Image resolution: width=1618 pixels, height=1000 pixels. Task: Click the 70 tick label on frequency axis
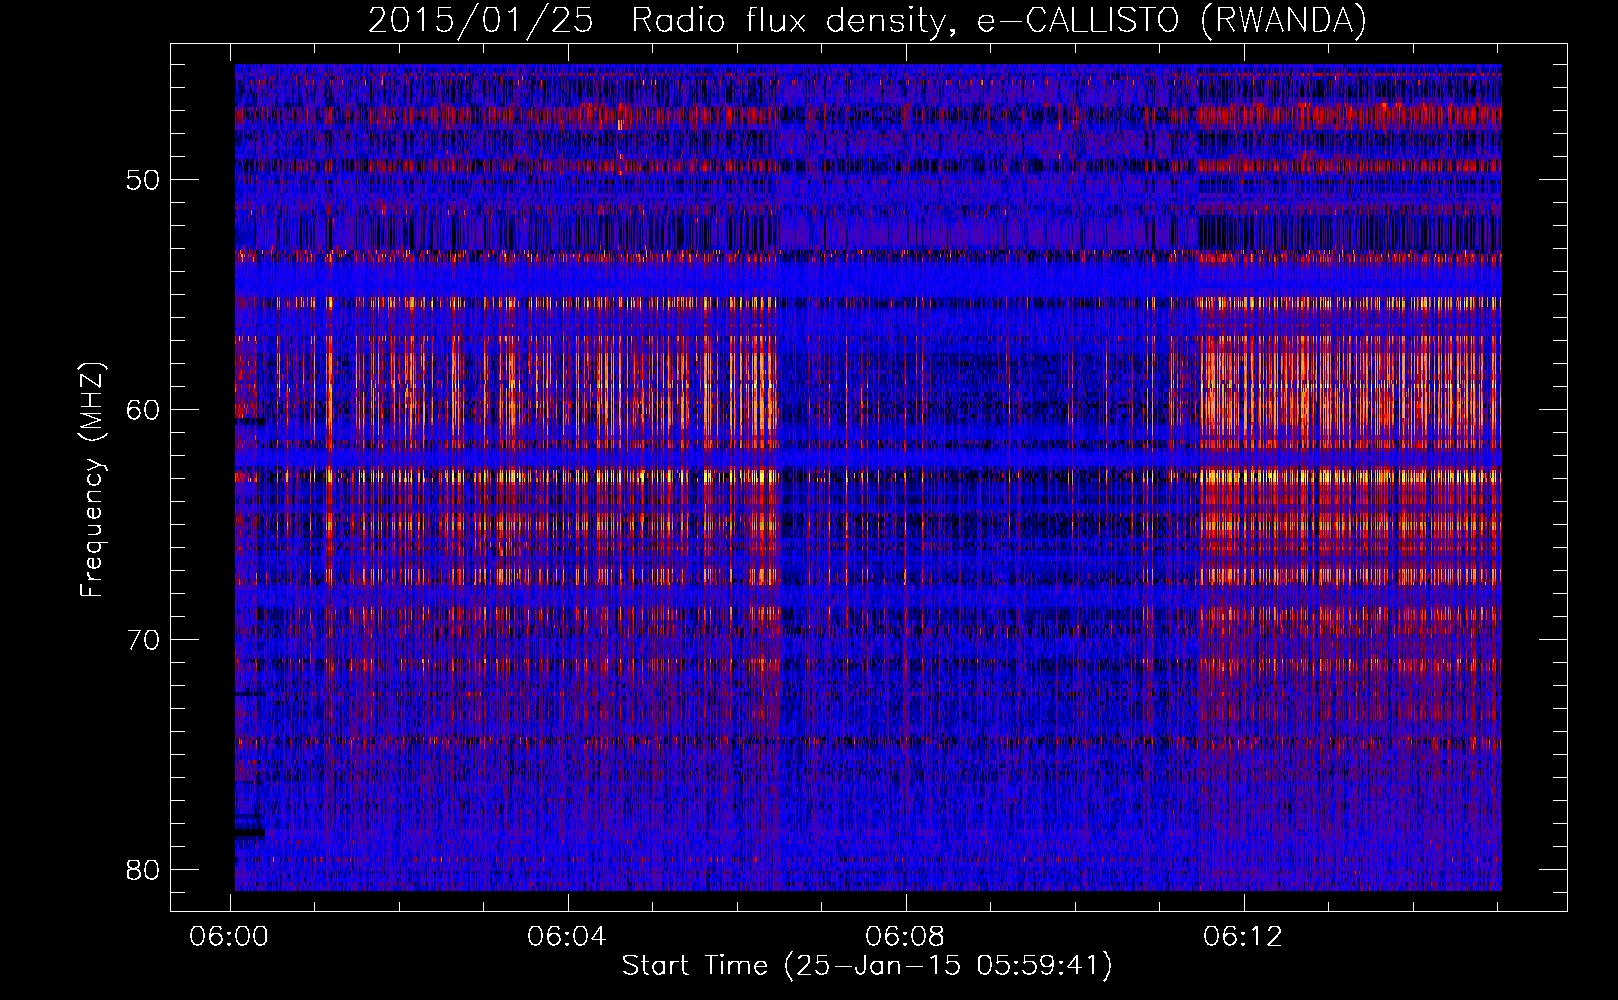(144, 640)
